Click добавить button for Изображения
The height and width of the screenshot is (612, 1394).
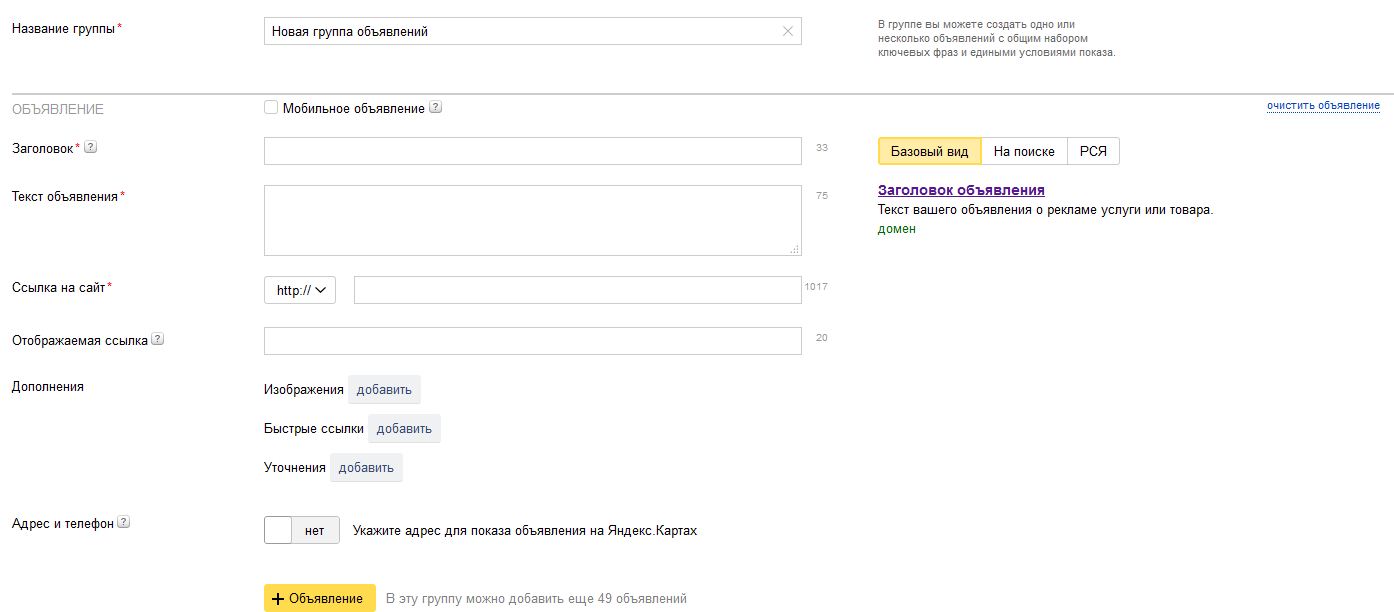(x=384, y=389)
